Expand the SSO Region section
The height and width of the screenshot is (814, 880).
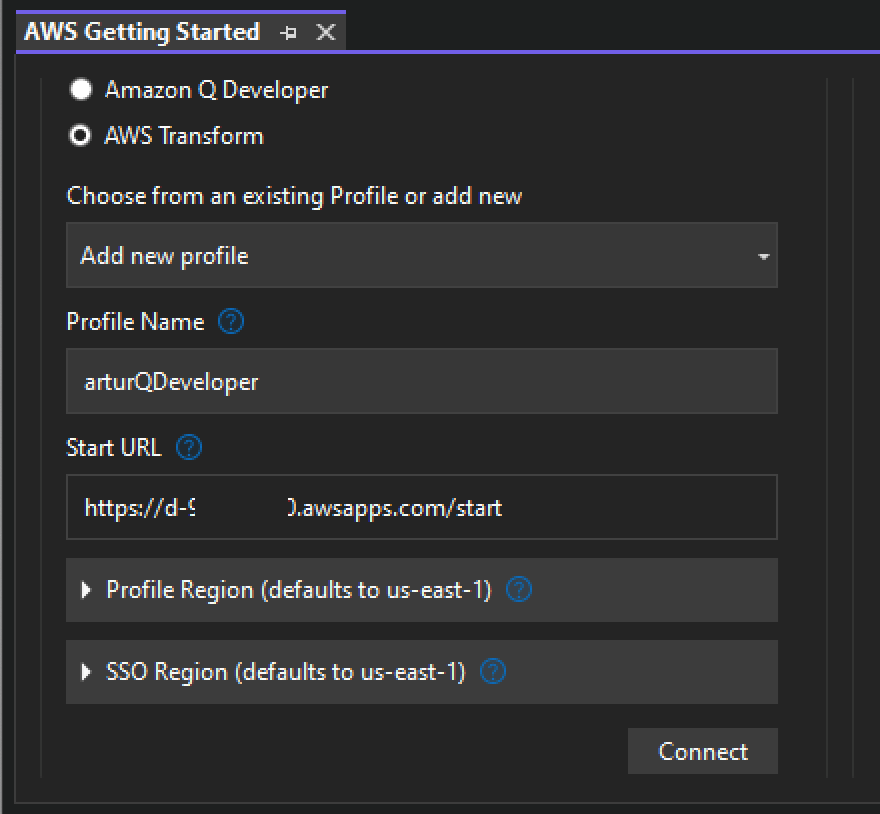tap(85, 671)
